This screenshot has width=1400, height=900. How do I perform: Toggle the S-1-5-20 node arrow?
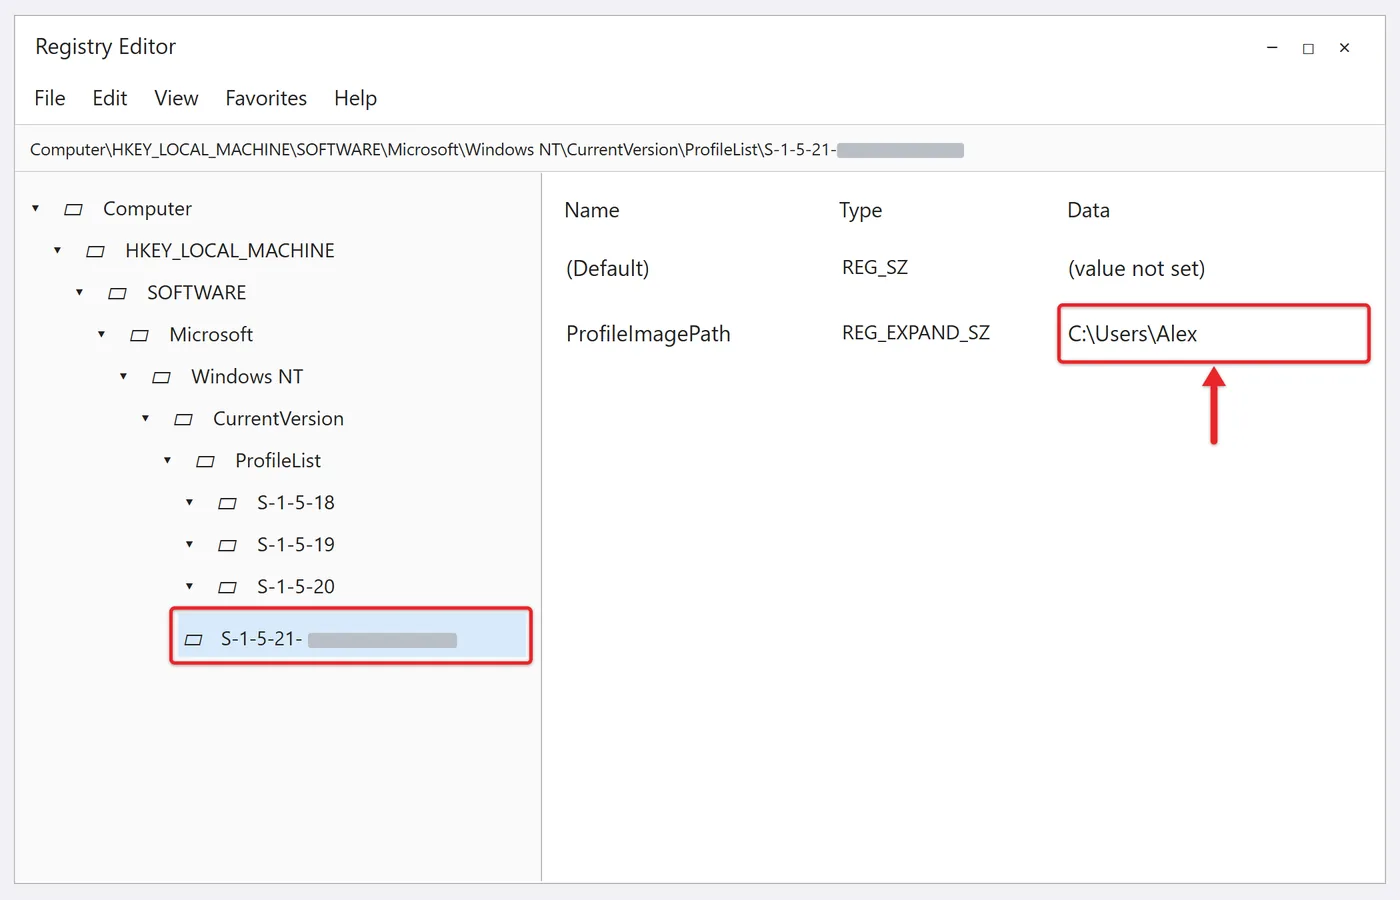coord(189,586)
